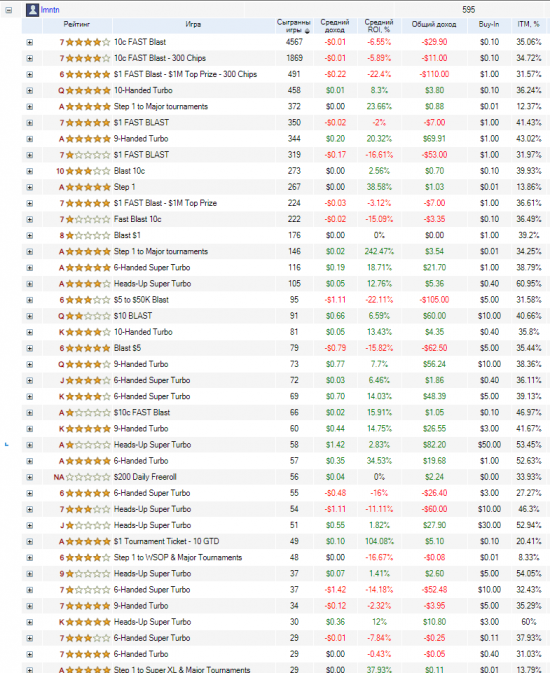Expand the $10 BLAST row
Image resolution: width=550 pixels, height=673 pixels.
[30, 316]
